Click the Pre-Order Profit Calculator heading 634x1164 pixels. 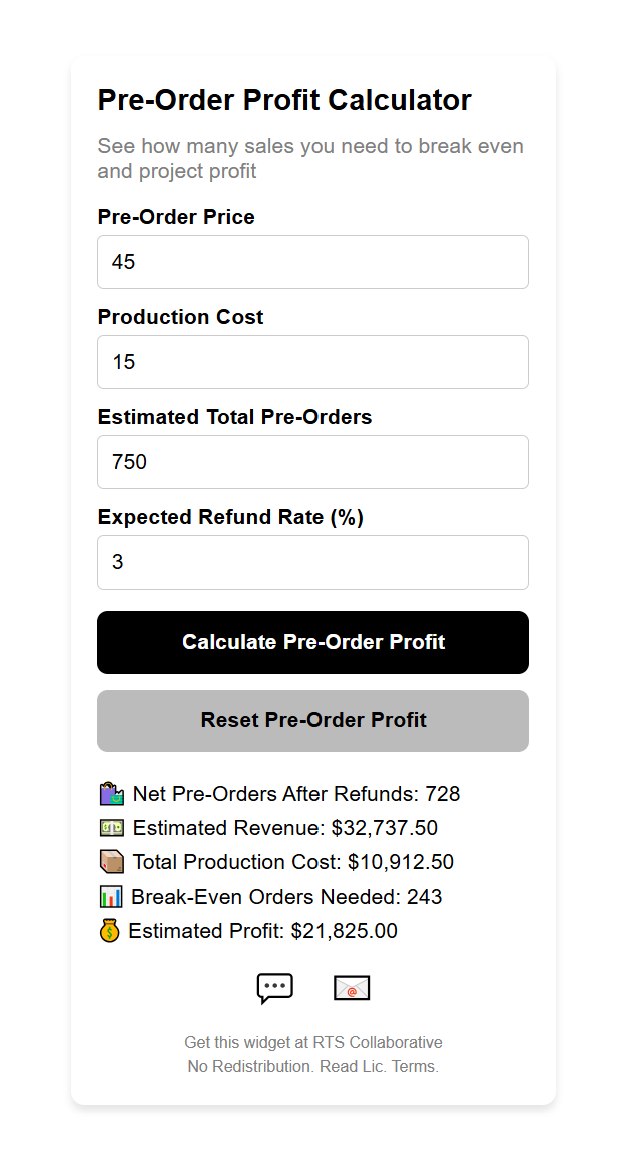(x=283, y=100)
